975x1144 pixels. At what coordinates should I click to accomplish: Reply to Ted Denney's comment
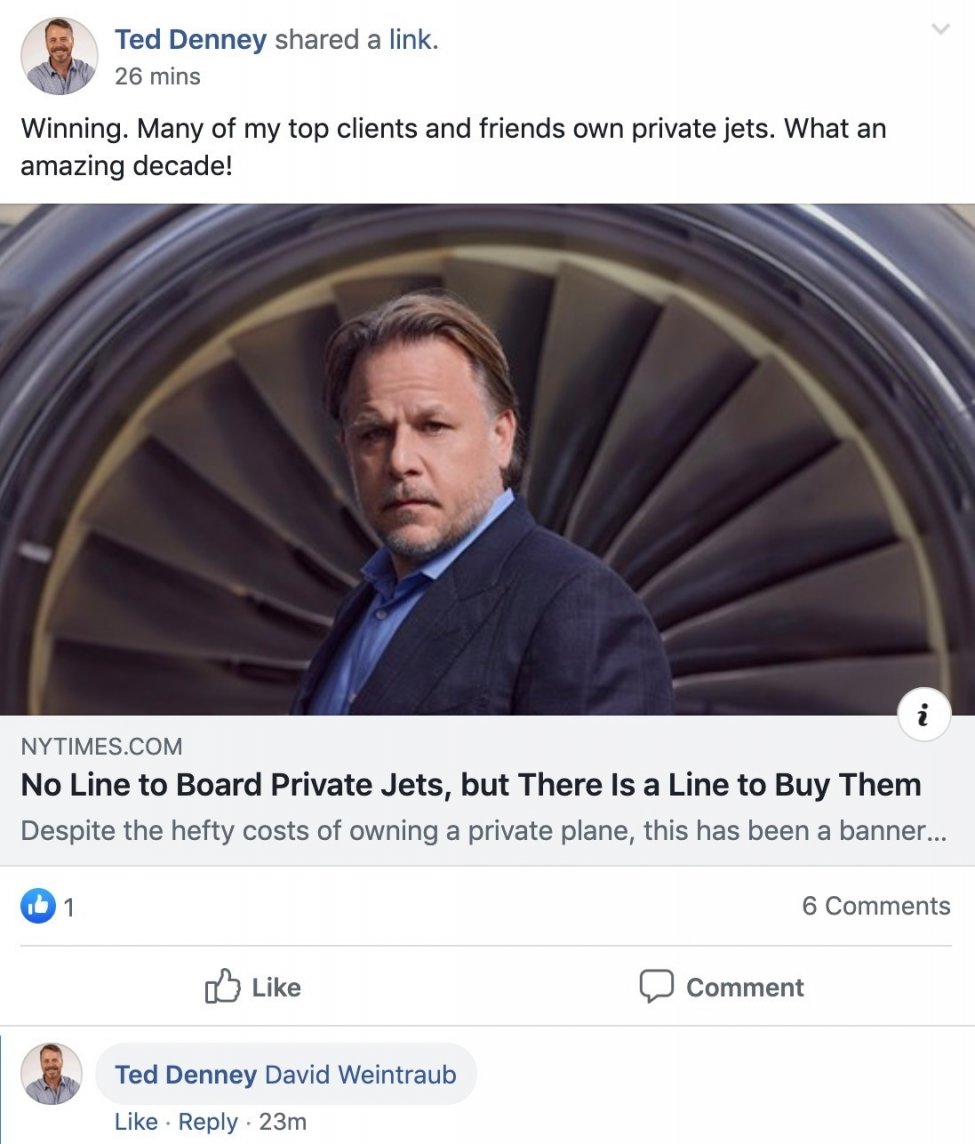(x=208, y=1122)
